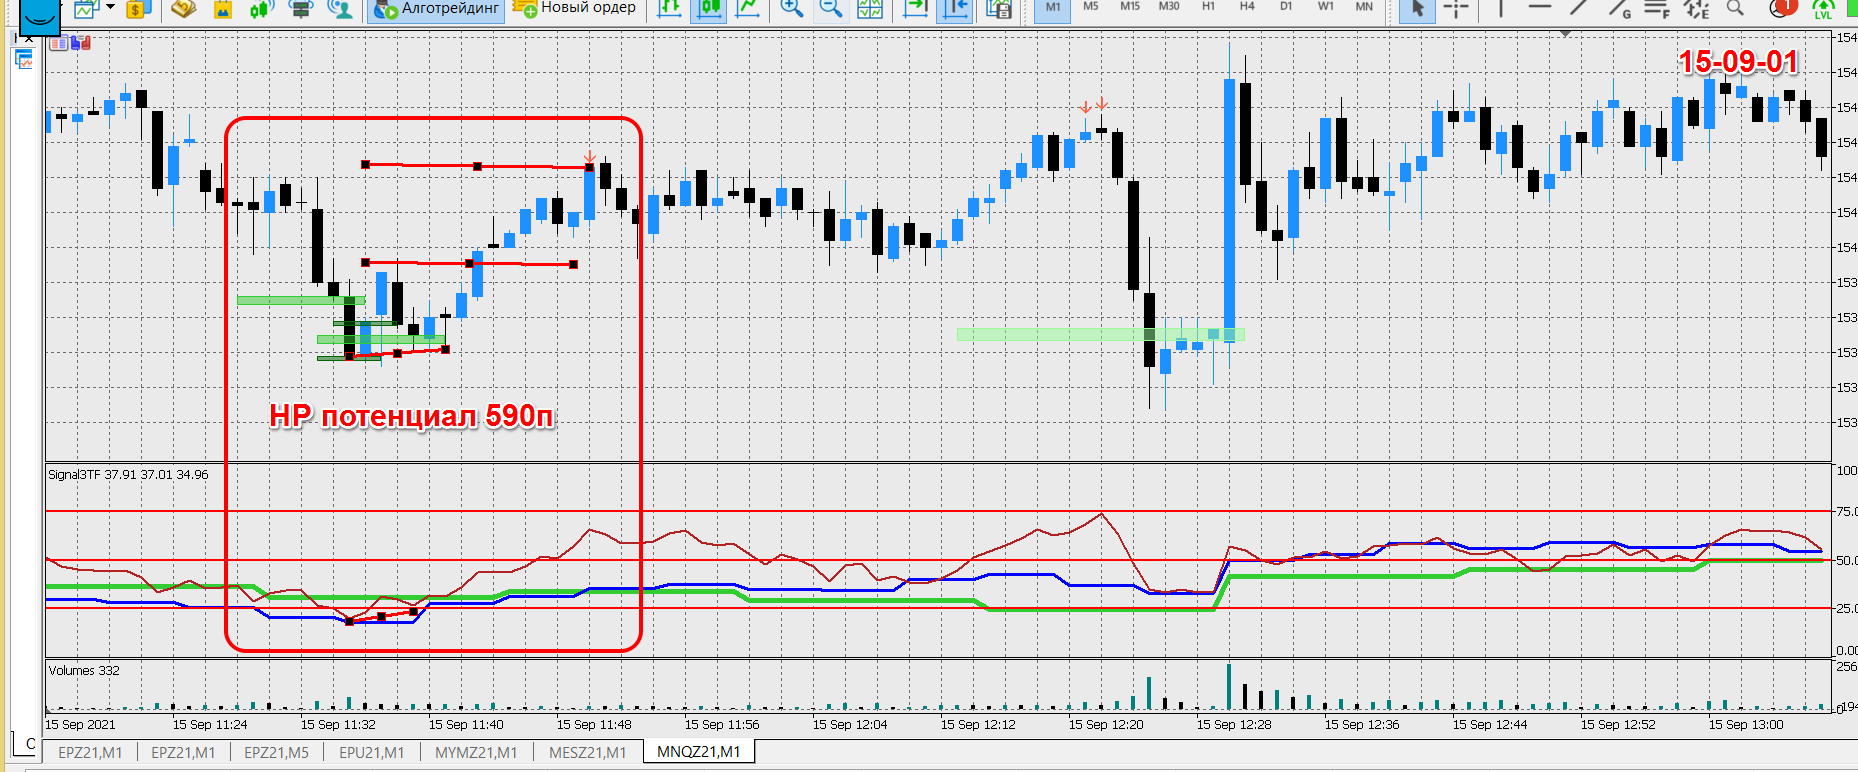Screen dimensions: 1858x772
Task: Zoom in the chart with magnifier plus
Action: [791, 8]
